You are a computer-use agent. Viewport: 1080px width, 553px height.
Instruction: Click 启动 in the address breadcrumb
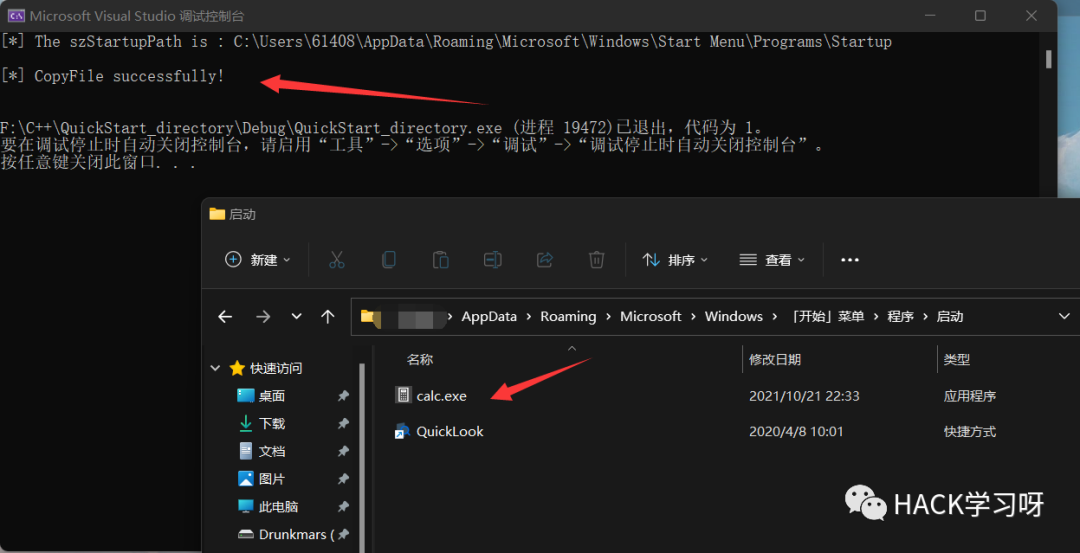click(950, 317)
